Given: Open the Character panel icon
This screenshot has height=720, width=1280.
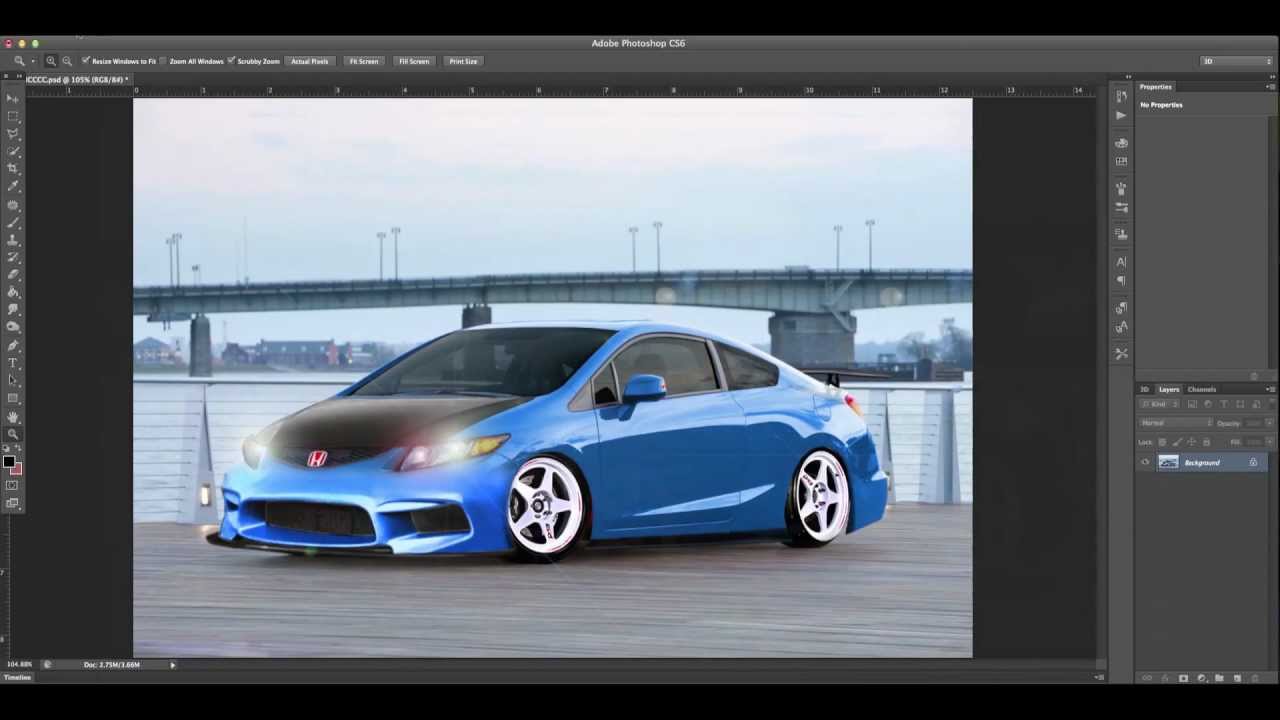Looking at the screenshot, I should tap(1121, 261).
